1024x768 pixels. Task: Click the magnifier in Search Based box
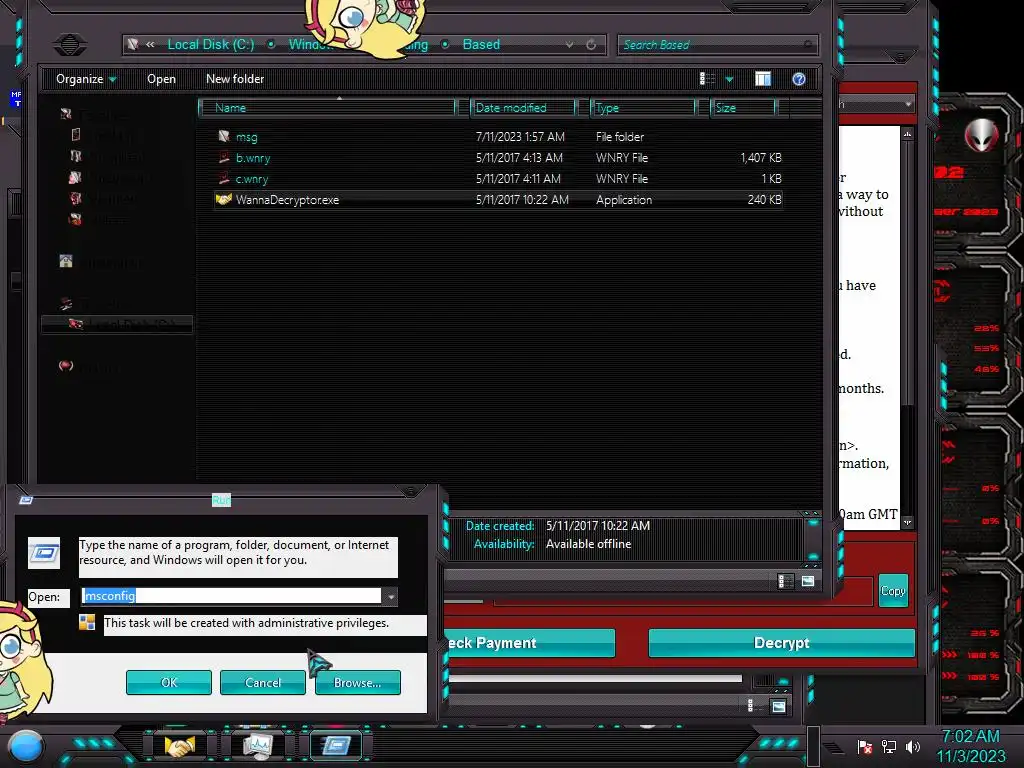(808, 44)
